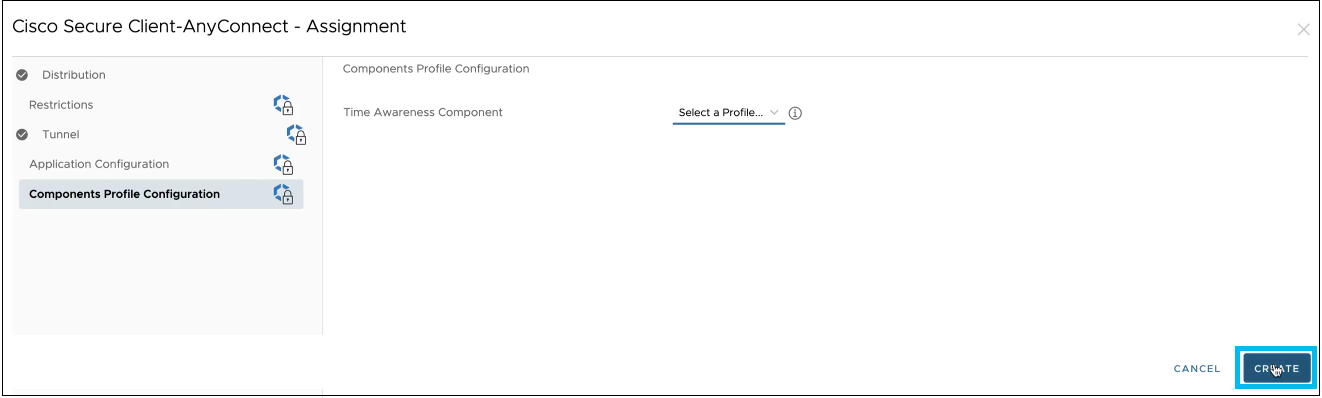The image size is (1322, 398).
Task: Click the Create button
Action: click(x=1277, y=368)
